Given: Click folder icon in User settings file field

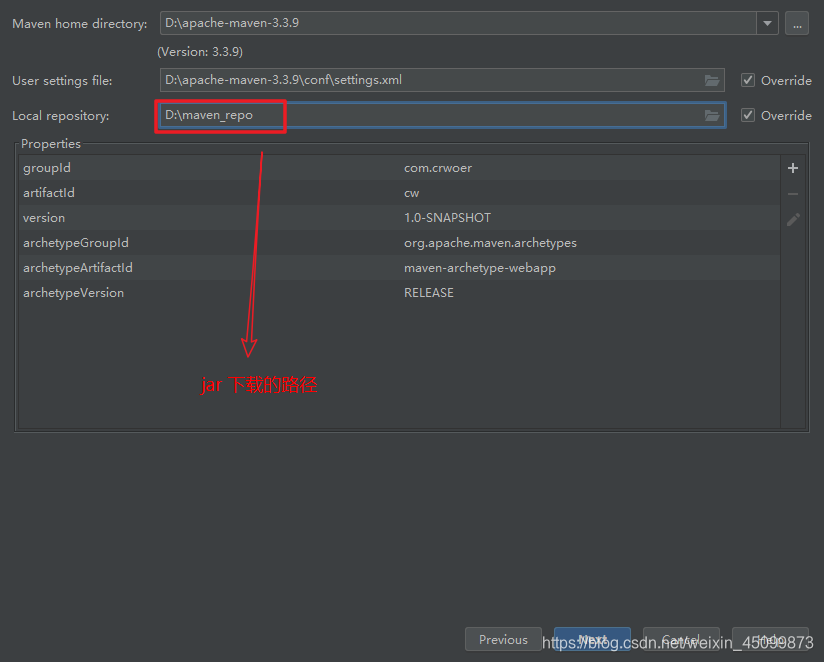Looking at the screenshot, I should coord(712,80).
